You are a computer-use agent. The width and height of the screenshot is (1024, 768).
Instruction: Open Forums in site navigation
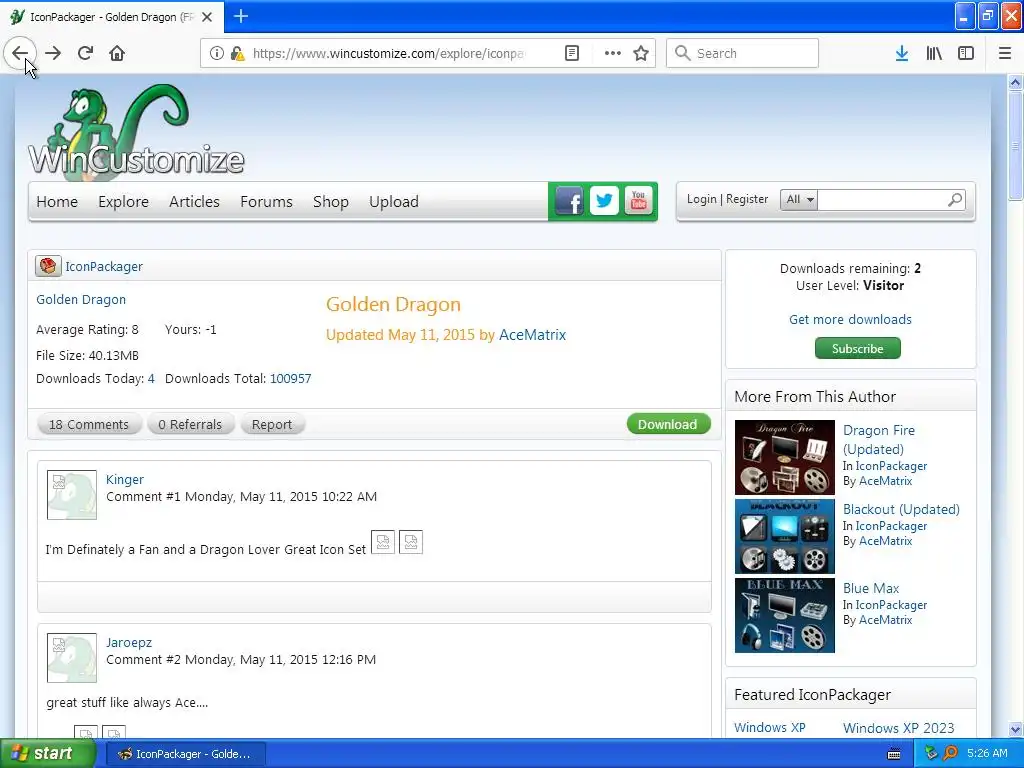[x=266, y=202]
